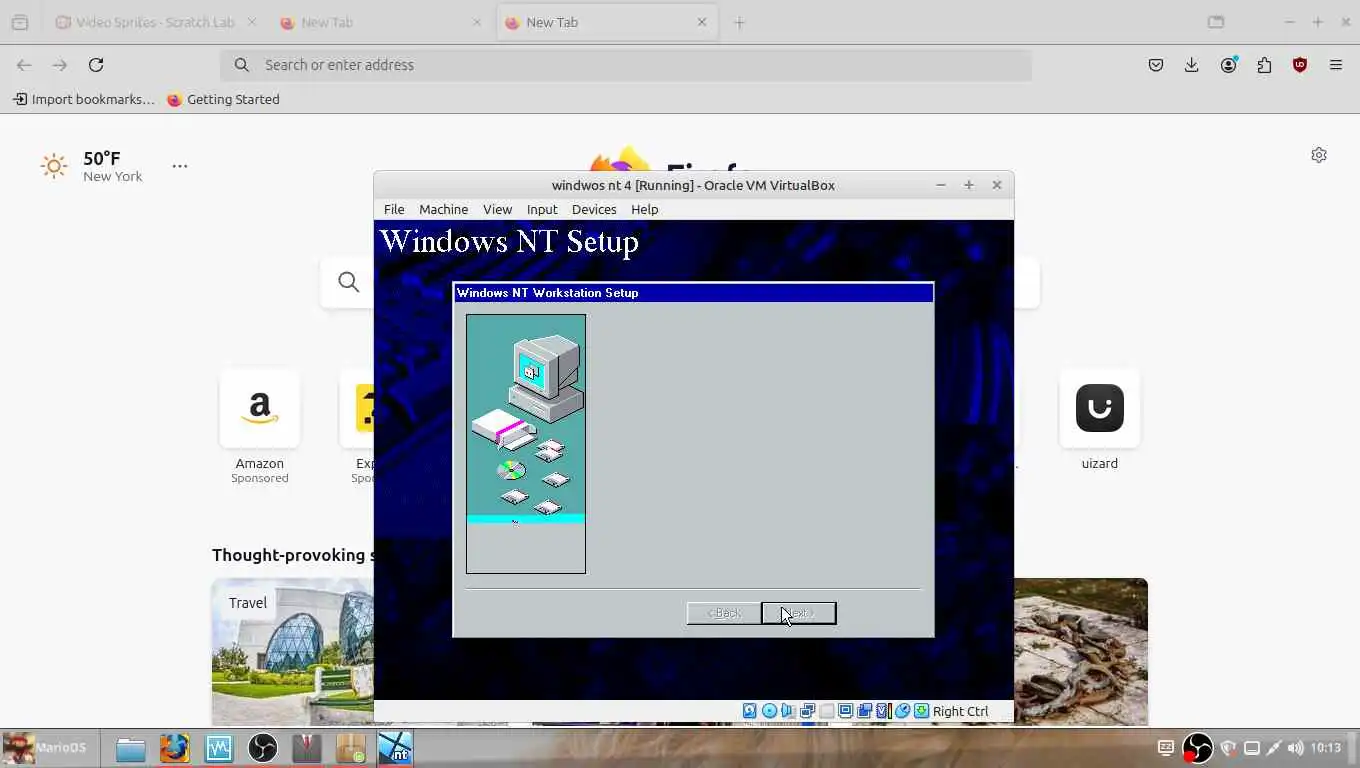1360x768 pixels.
Task: Click the 10:13 clock in system tray
Action: click(x=1326, y=748)
